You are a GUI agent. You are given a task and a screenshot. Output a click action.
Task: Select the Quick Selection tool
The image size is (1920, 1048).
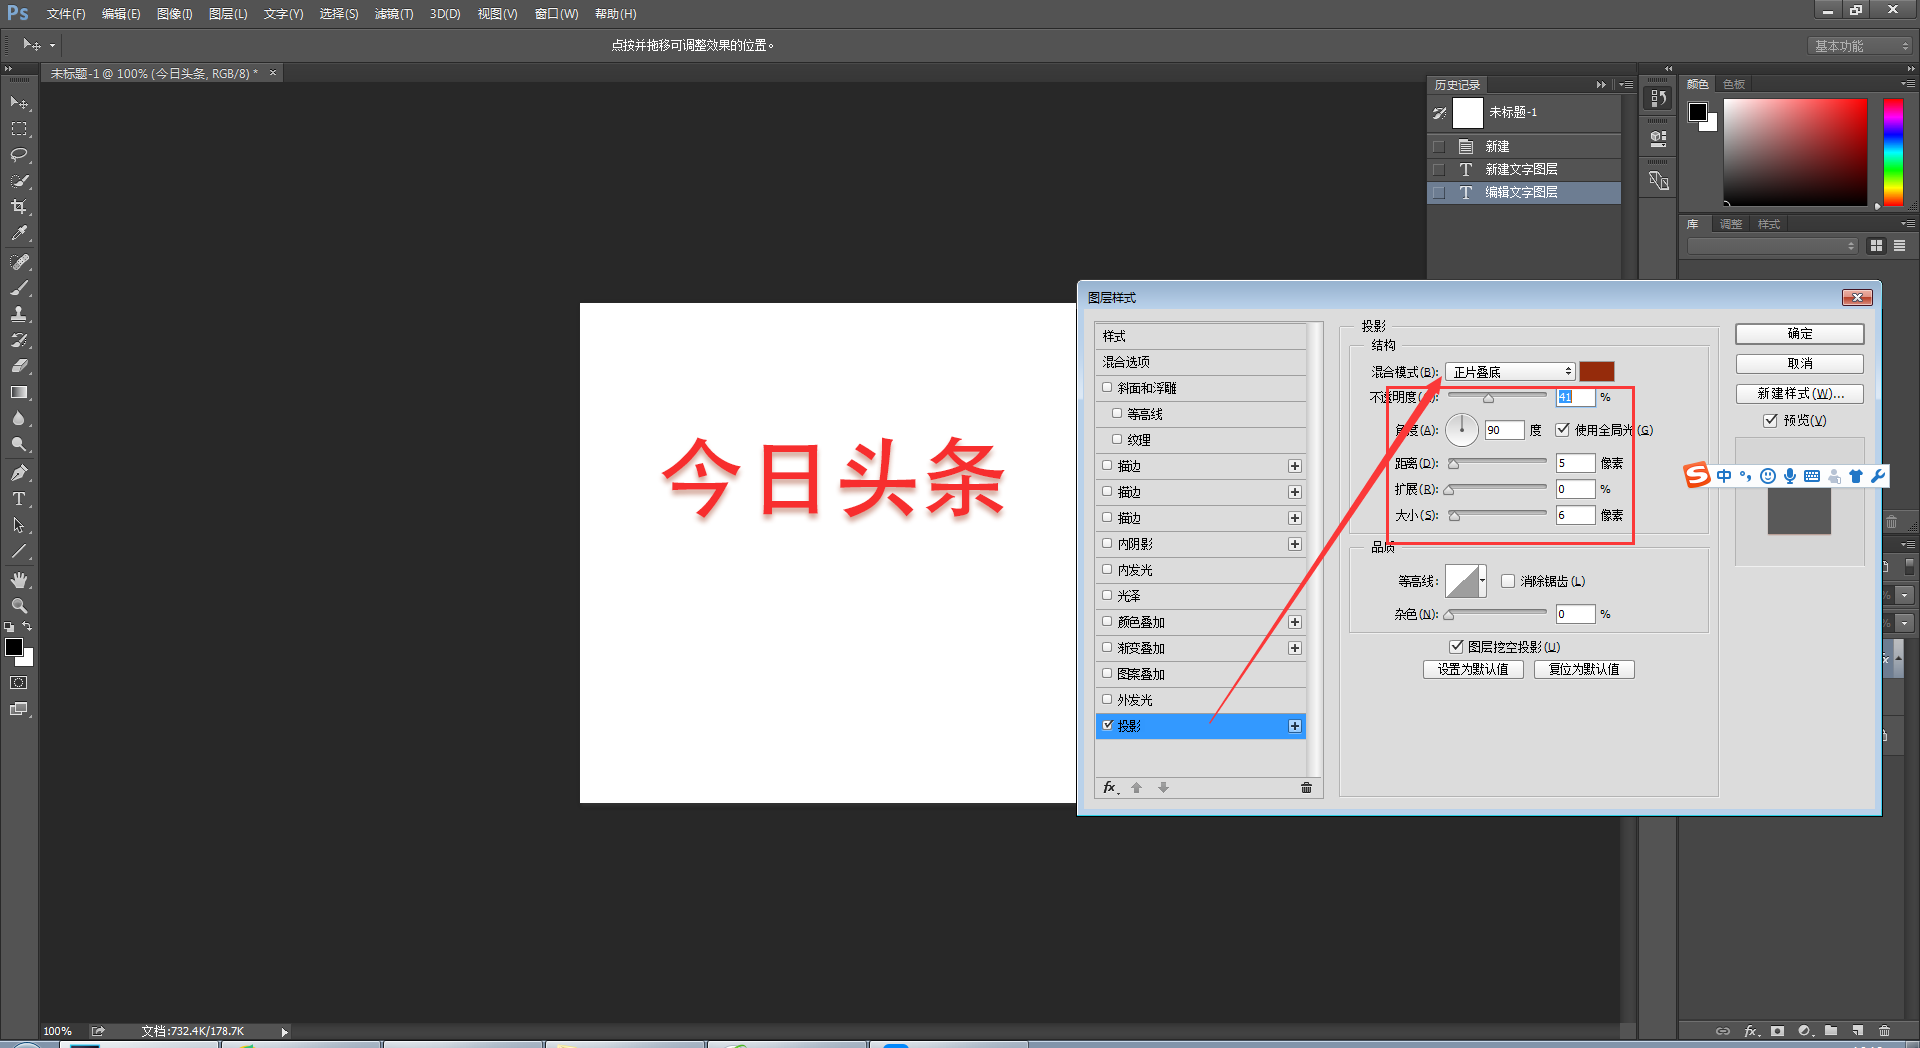coord(19,181)
